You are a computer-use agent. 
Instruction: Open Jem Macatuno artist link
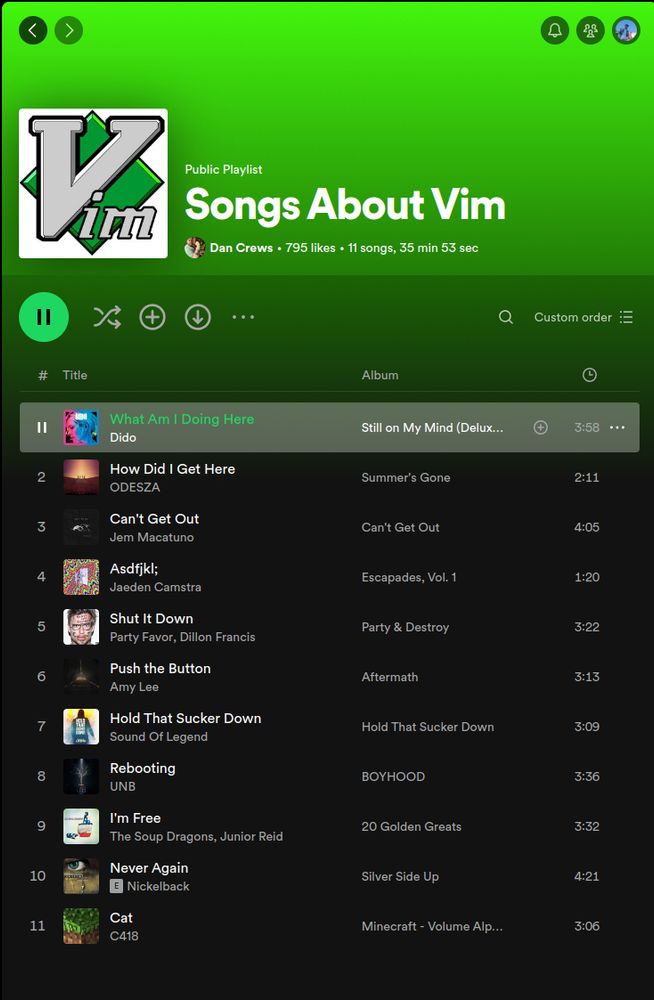(x=152, y=537)
